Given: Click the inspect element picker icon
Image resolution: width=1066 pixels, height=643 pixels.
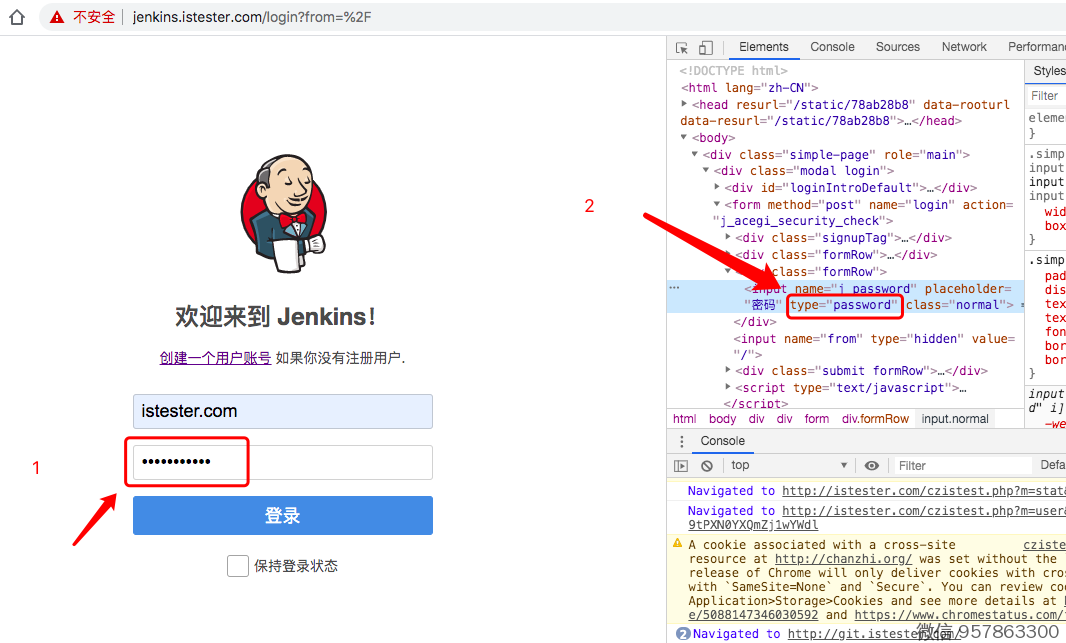Looking at the screenshot, I should 682,47.
